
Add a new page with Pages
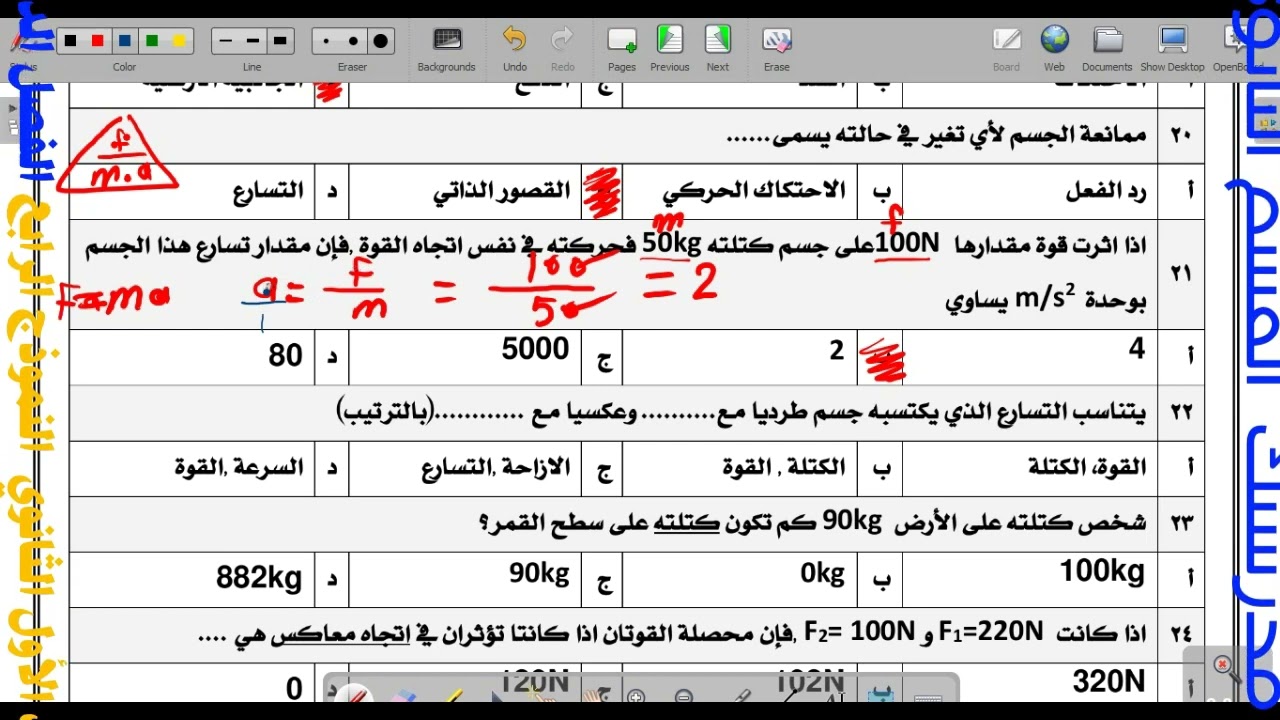click(622, 49)
